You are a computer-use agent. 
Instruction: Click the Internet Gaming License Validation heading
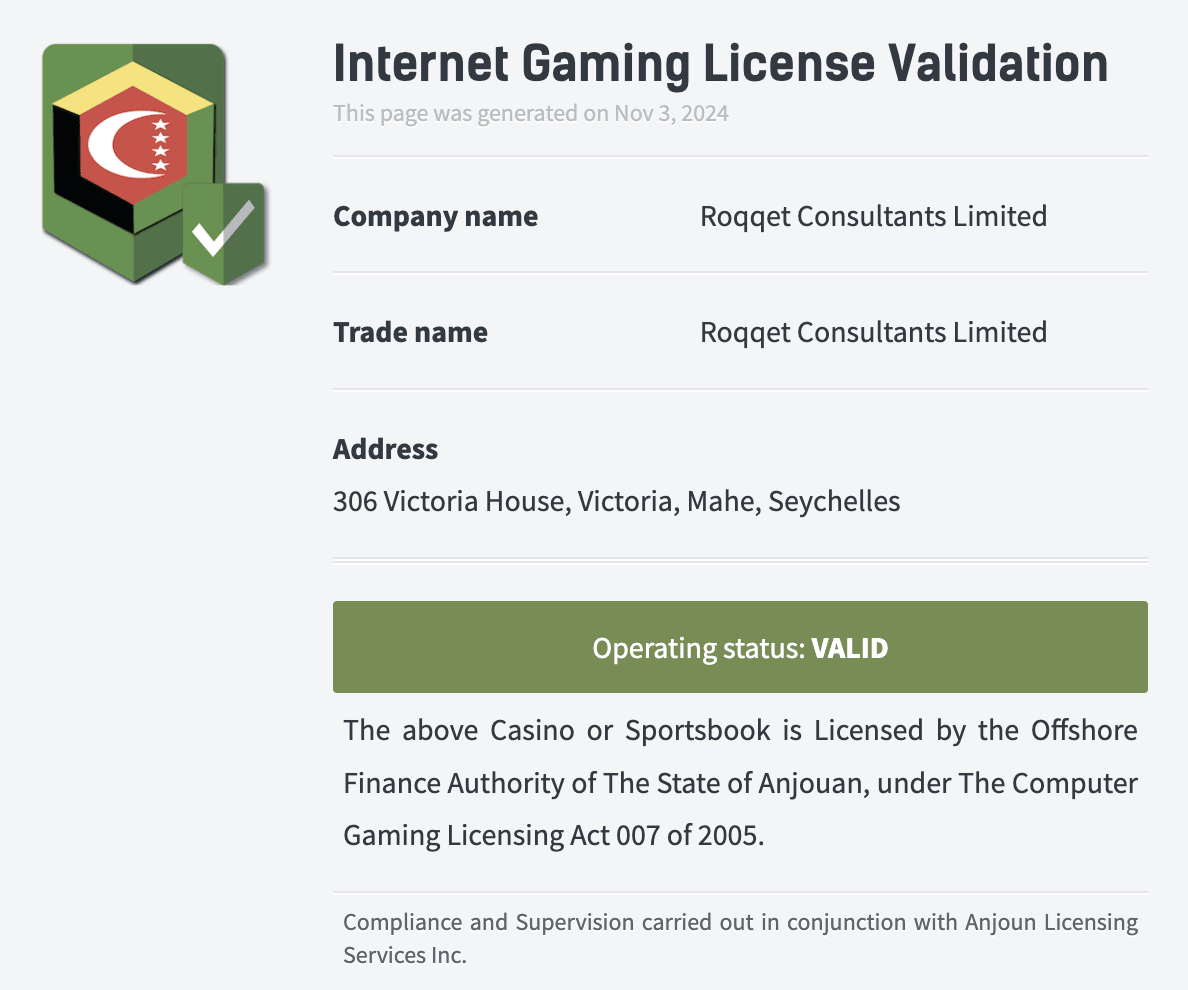[x=720, y=64]
